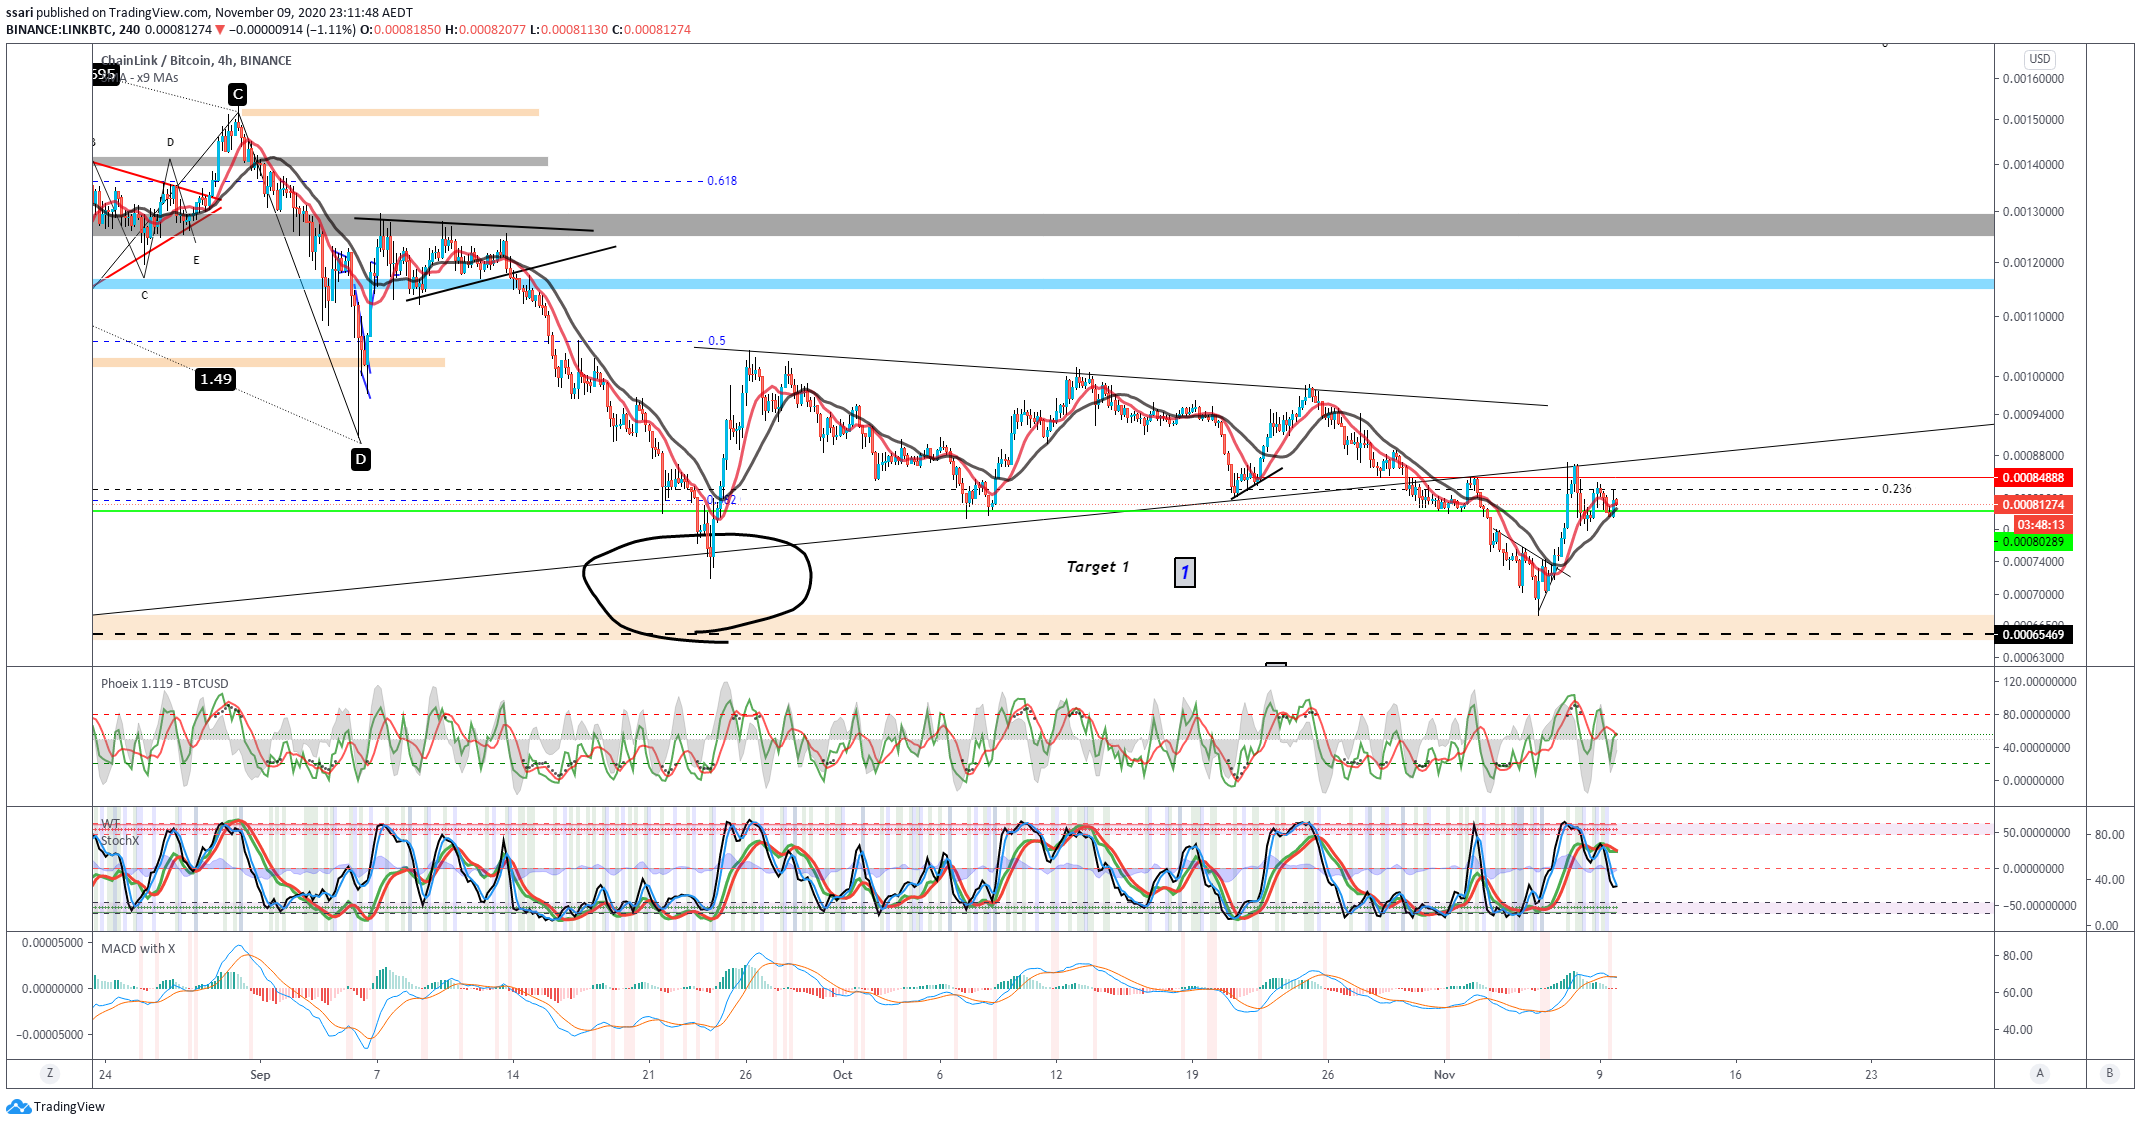Click the 0.00063000 price axis value
2141x1125 pixels.
(x=2033, y=658)
